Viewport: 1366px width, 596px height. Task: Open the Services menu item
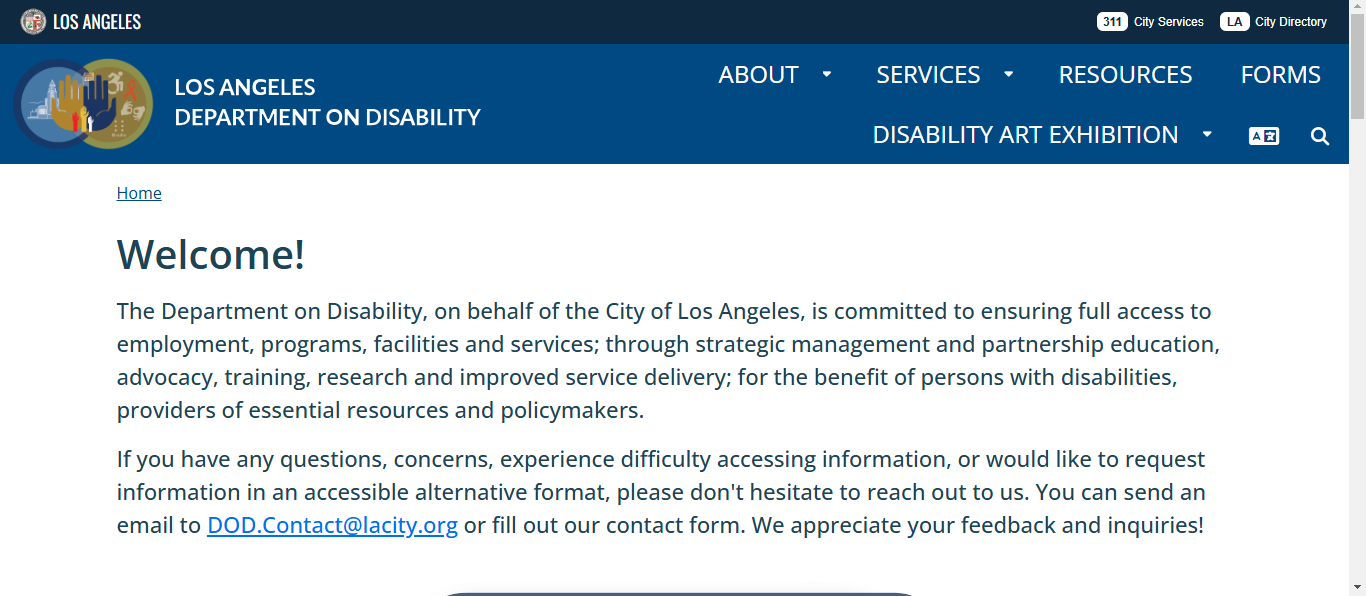(928, 75)
